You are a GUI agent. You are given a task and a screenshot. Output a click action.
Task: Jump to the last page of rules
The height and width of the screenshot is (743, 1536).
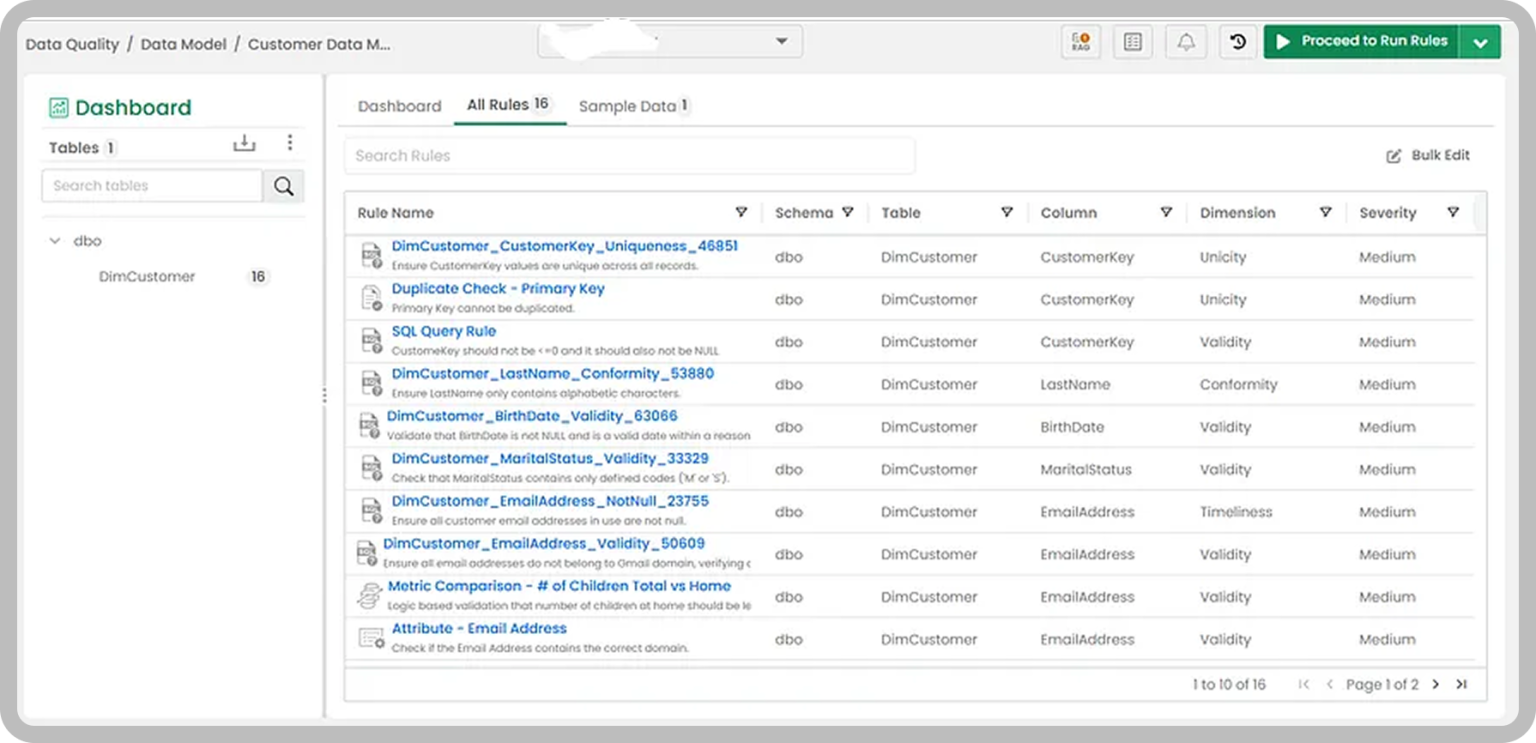[1461, 685]
